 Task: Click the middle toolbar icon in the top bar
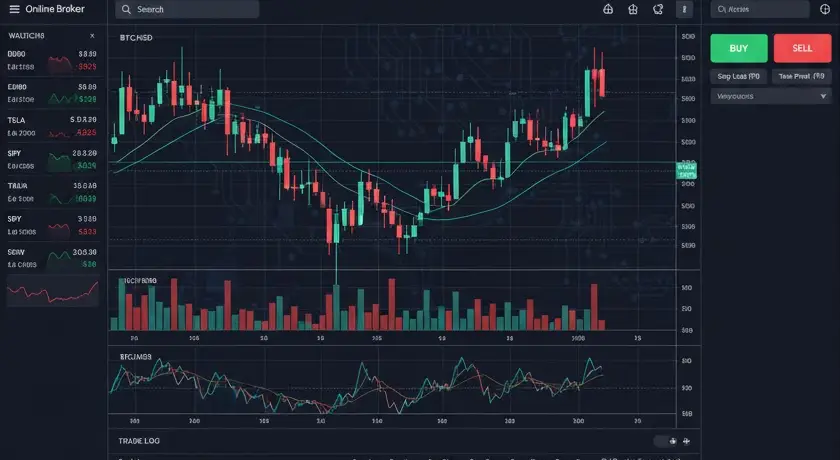(x=633, y=9)
